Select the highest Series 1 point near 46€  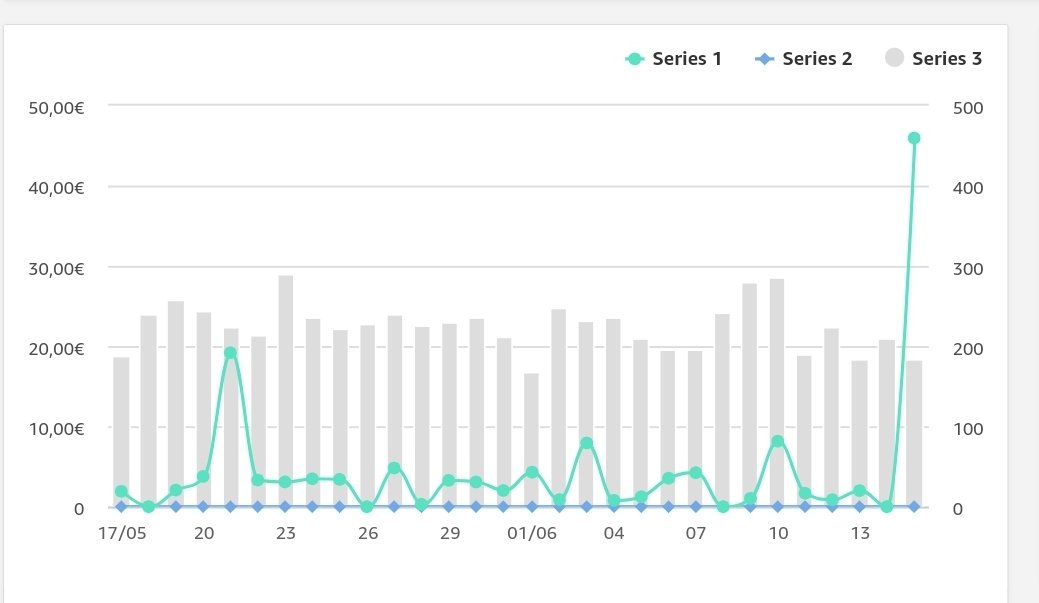(914, 138)
